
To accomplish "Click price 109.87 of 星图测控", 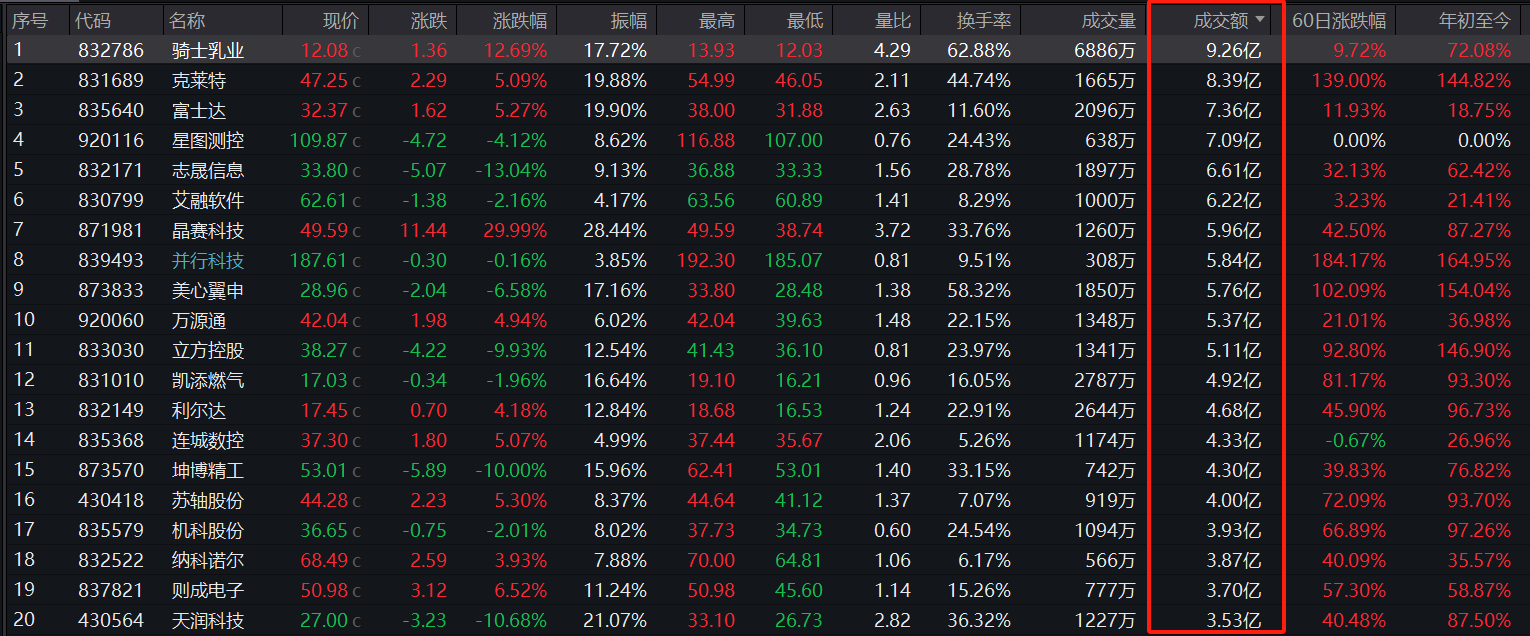I will [x=320, y=140].
